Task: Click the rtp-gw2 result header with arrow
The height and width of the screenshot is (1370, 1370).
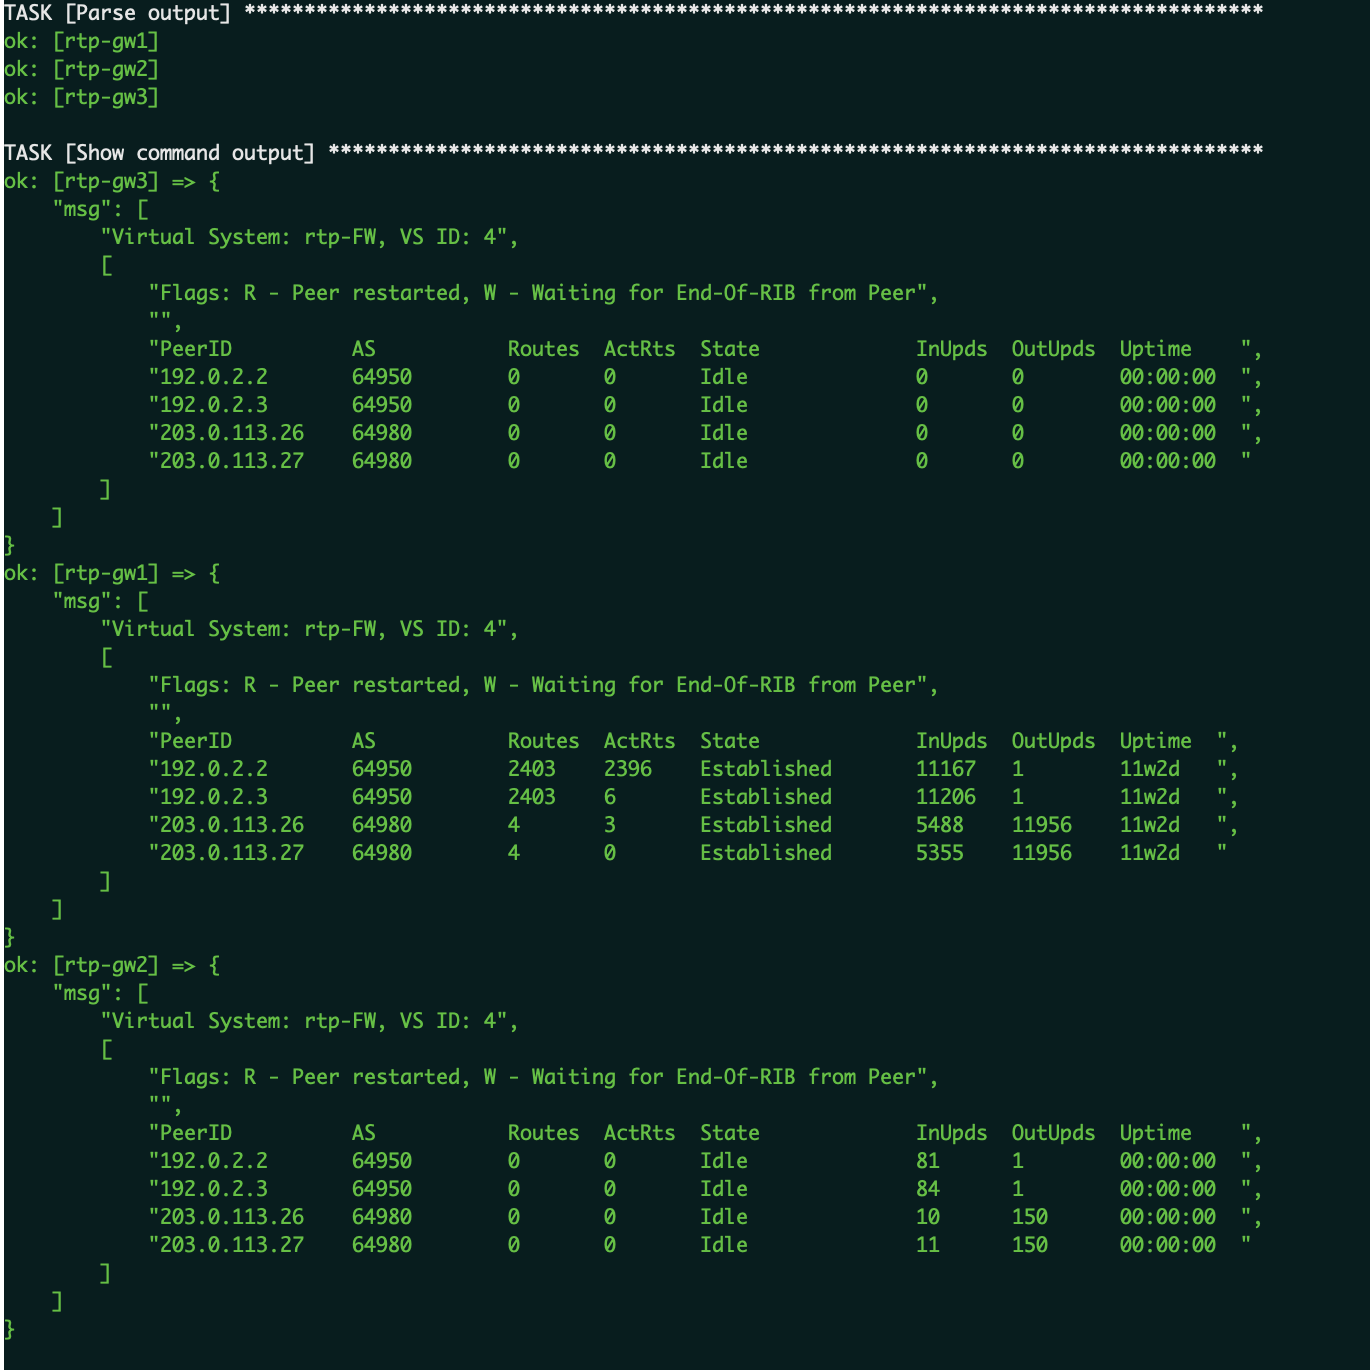Action: tap(111, 965)
